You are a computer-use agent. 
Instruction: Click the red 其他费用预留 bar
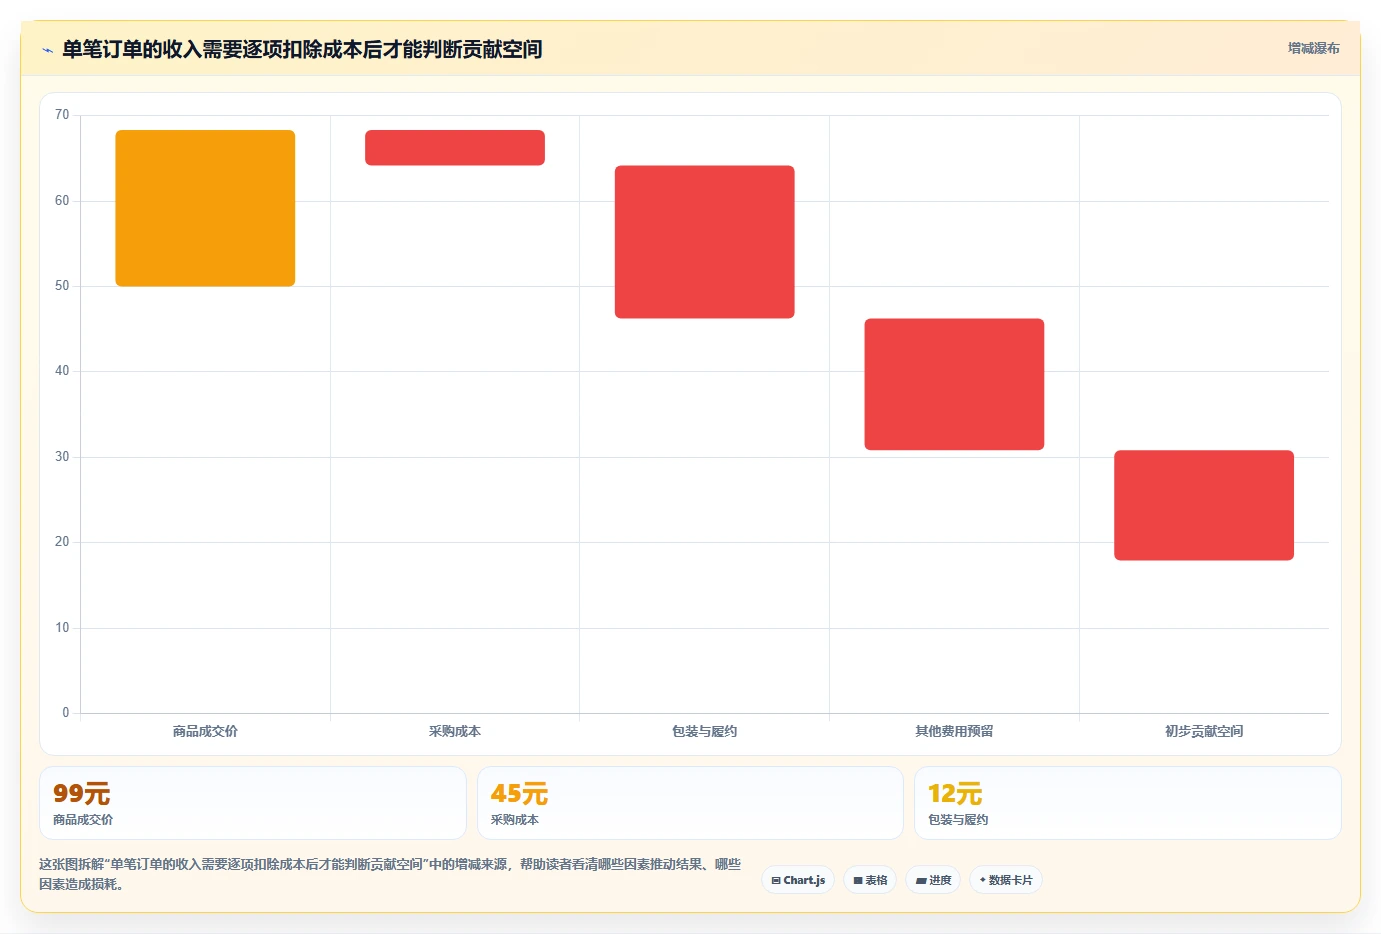pos(954,384)
